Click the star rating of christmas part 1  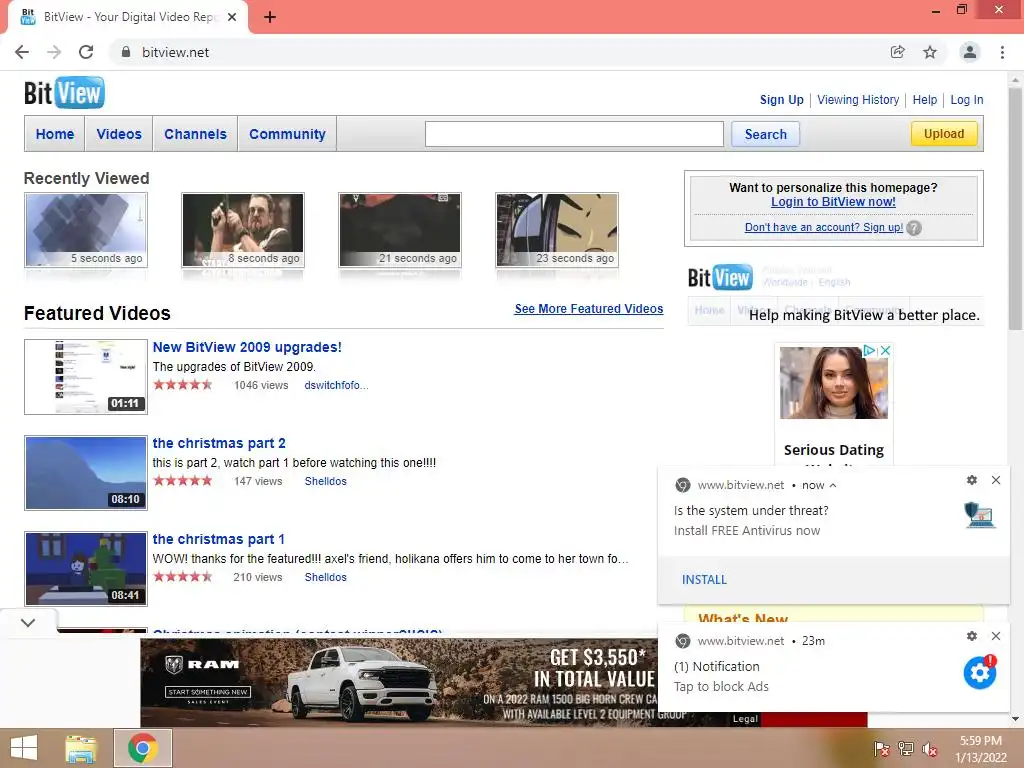(183, 577)
